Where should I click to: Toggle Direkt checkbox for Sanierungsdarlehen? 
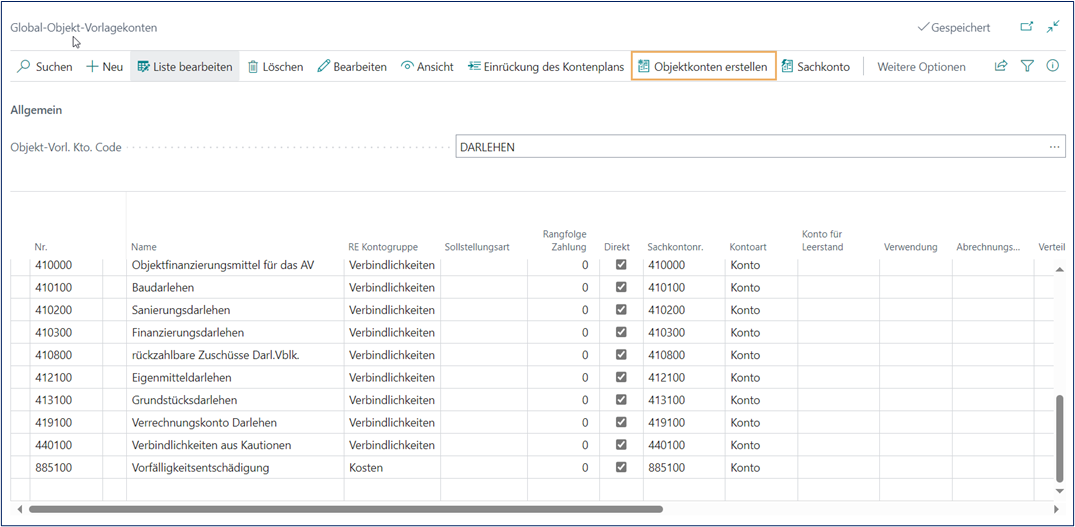pos(621,310)
